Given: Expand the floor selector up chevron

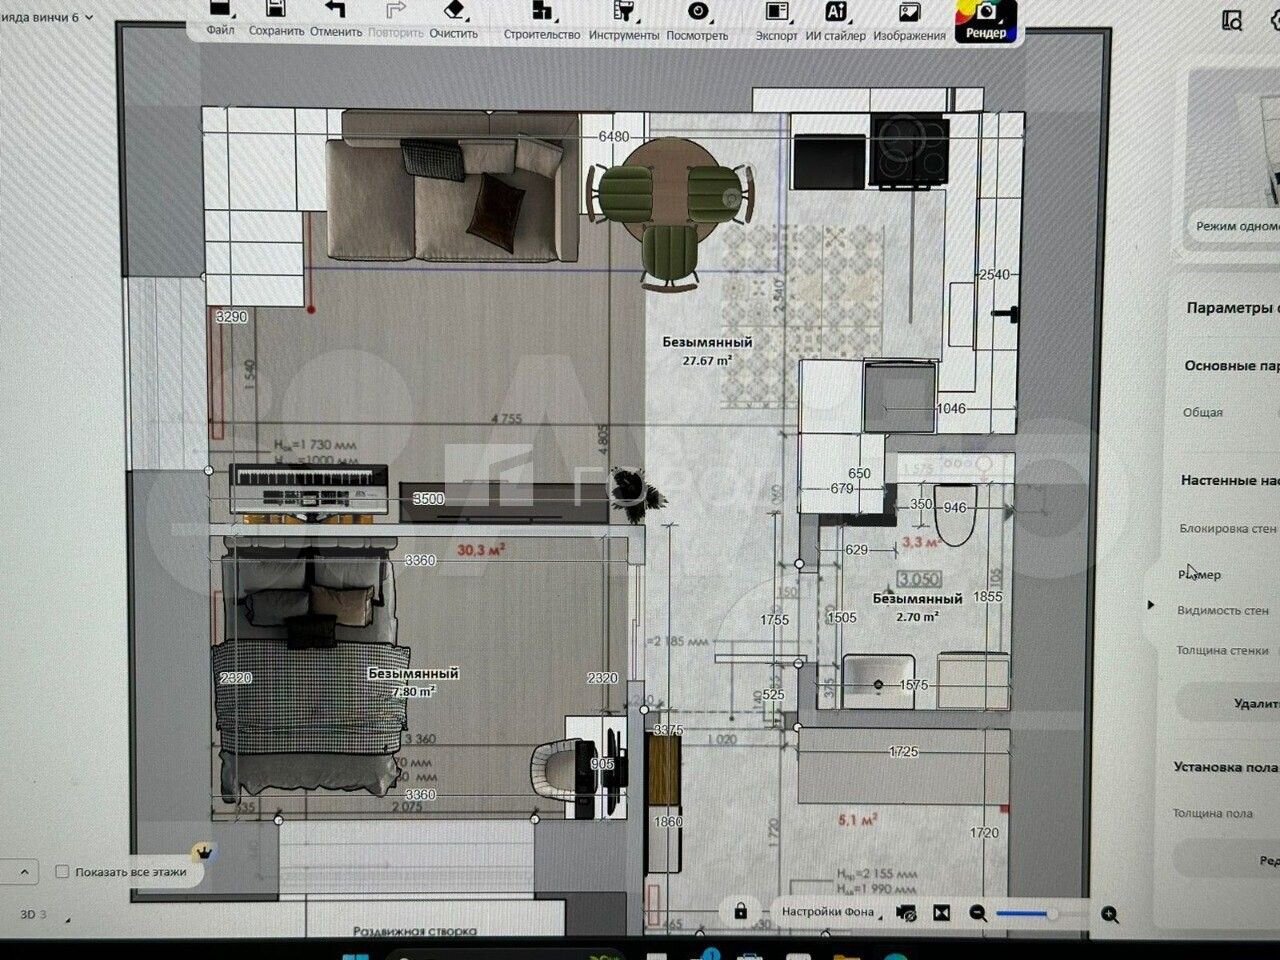Looking at the screenshot, I should [x=24, y=872].
